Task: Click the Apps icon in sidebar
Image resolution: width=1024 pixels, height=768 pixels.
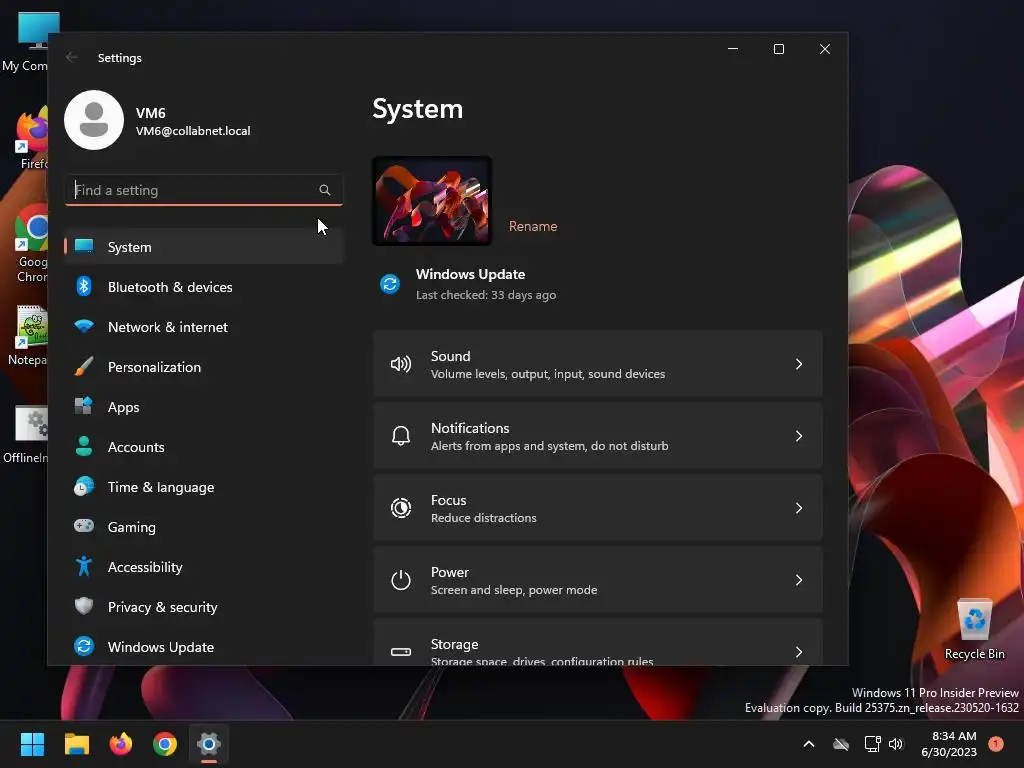Action: coord(84,406)
